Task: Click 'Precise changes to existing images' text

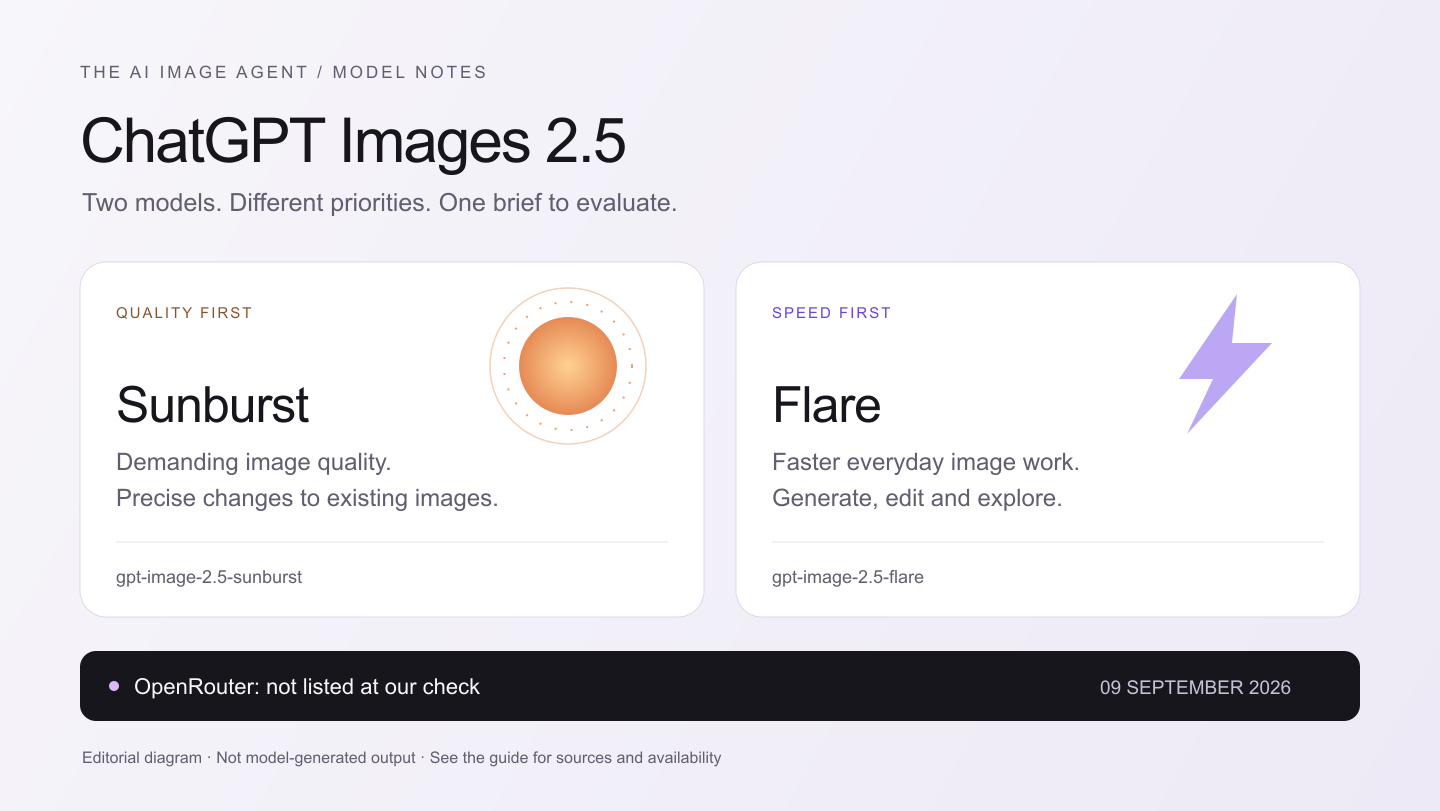Action: tap(307, 498)
